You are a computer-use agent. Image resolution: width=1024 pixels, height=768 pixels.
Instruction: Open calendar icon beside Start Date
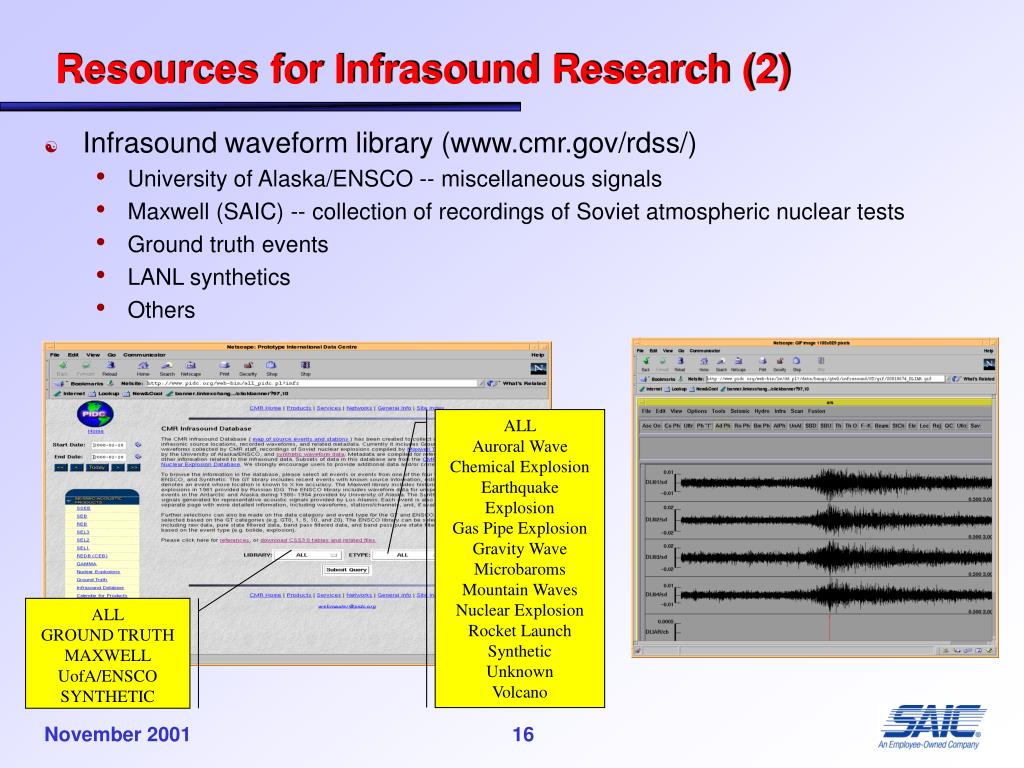pyautogui.click(x=138, y=445)
